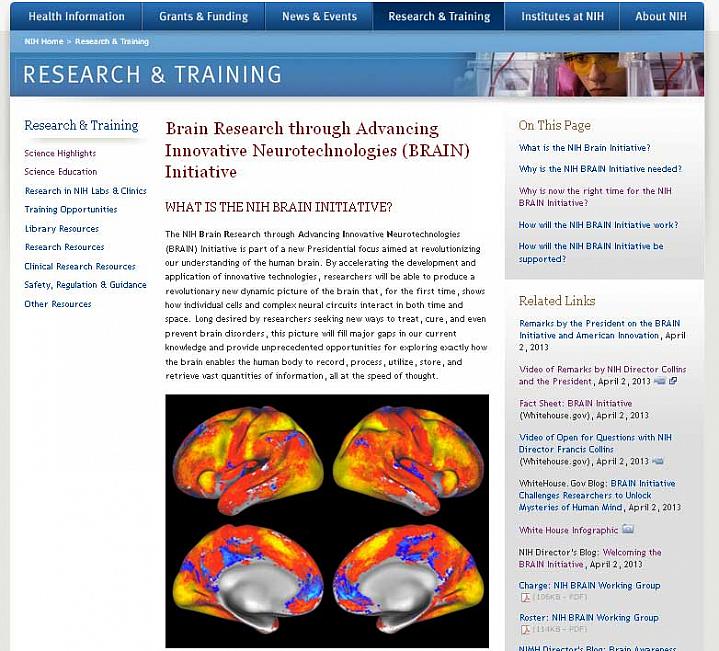Image resolution: width=719 pixels, height=651 pixels.
Task: Open Library Resources sidebar link
Action: (x=61, y=228)
